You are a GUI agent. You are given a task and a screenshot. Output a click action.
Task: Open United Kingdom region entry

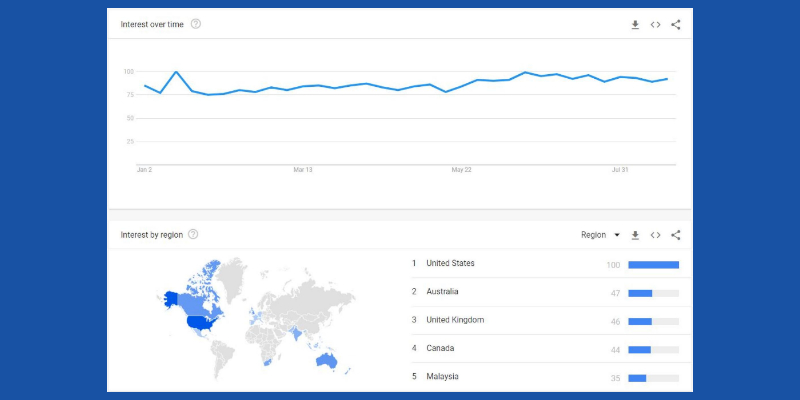(x=454, y=320)
